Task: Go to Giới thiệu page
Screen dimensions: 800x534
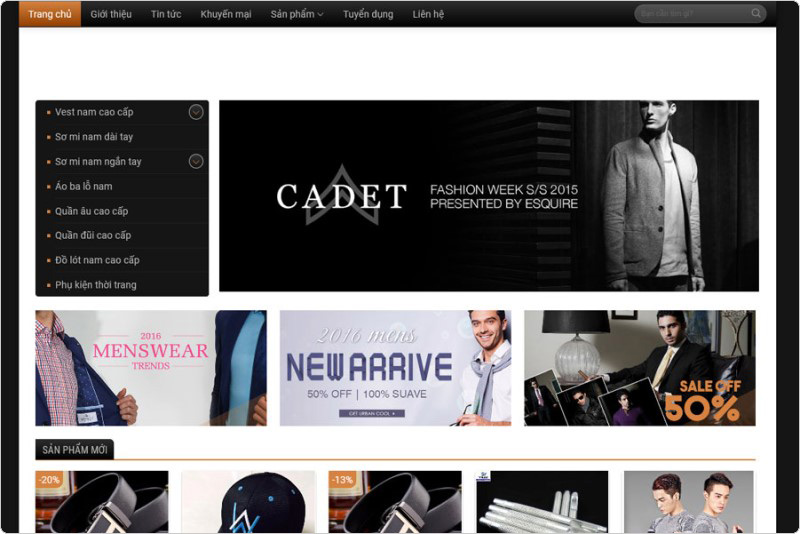Action: tap(111, 14)
